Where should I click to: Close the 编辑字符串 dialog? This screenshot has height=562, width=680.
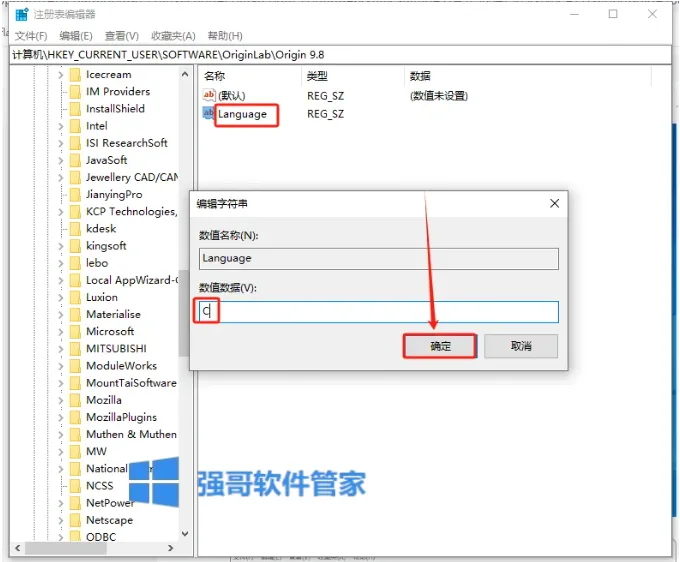(x=554, y=203)
